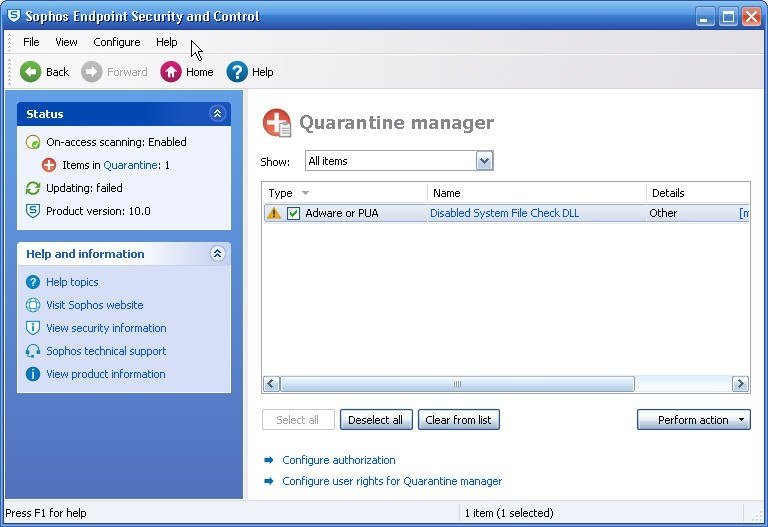
Task: Open the Help menu
Action: [167, 42]
